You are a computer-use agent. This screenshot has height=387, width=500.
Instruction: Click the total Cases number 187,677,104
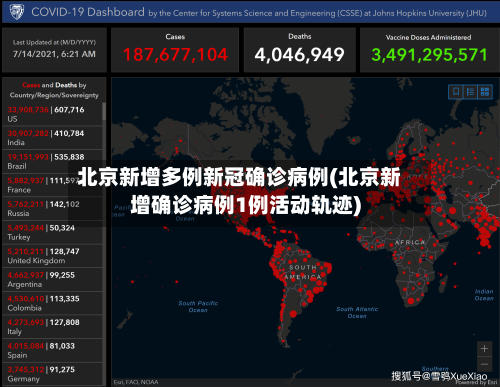tap(175, 55)
